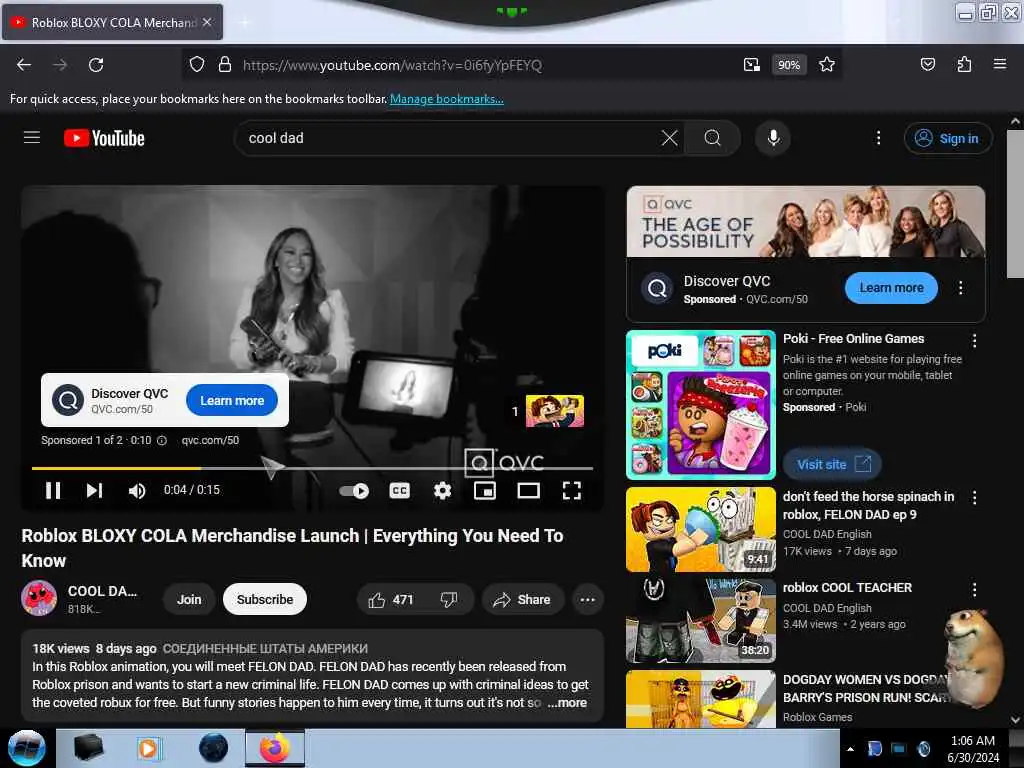The height and width of the screenshot is (768, 1024).
Task: Open the Extensions puzzle icon
Action: point(964,64)
